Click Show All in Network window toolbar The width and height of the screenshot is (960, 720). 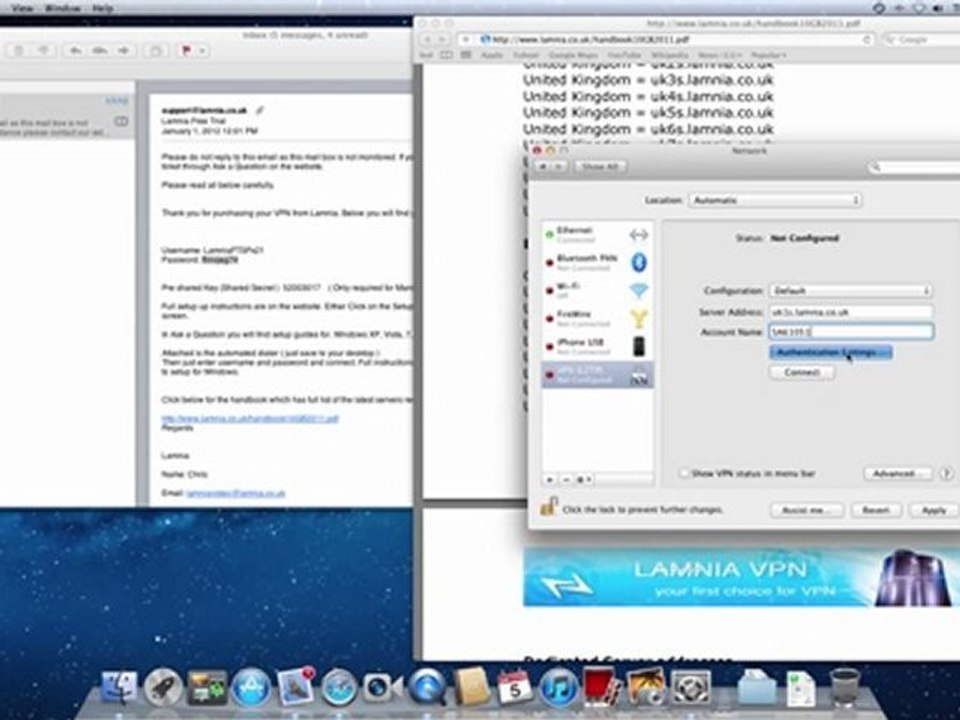600,167
